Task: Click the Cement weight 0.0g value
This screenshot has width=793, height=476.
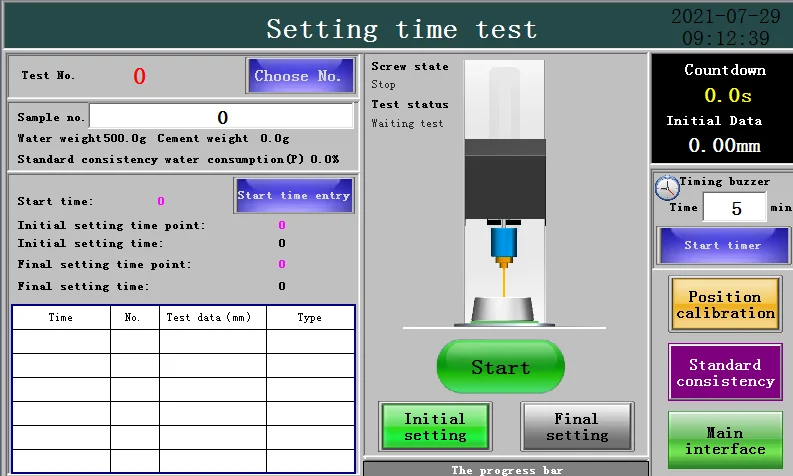Action: coord(275,138)
